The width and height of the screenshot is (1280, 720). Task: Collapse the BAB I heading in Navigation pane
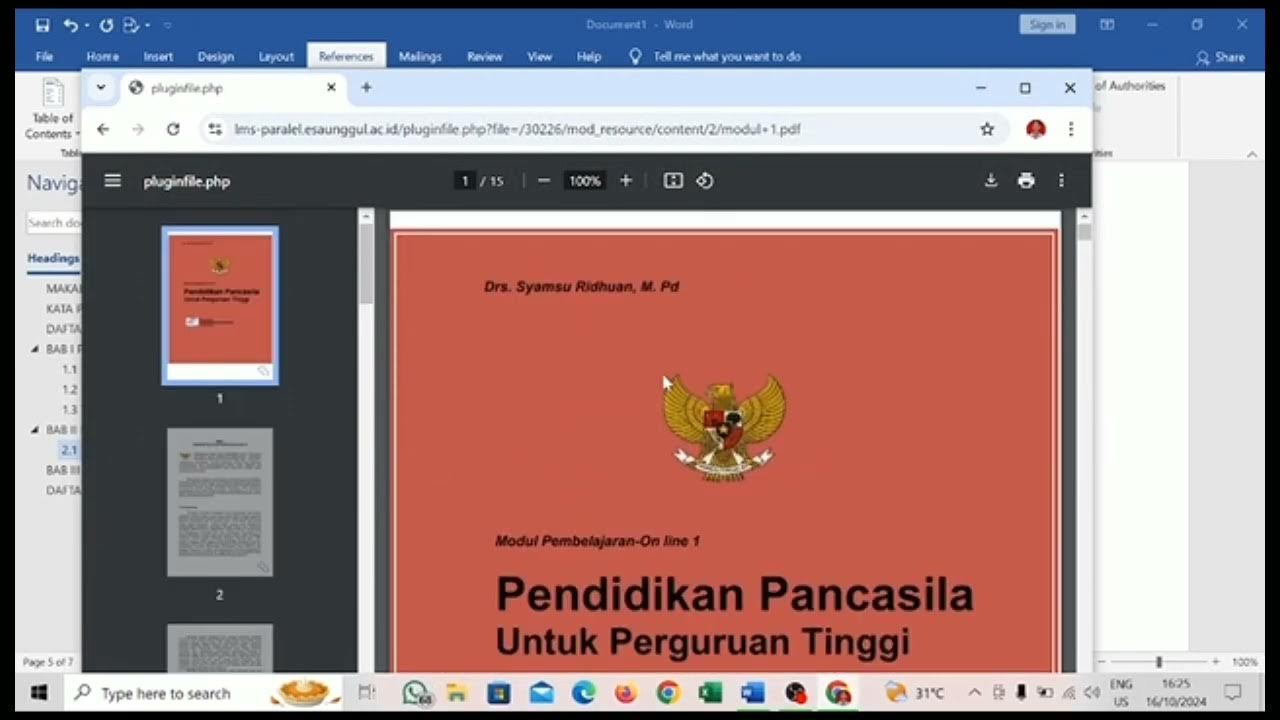35,349
